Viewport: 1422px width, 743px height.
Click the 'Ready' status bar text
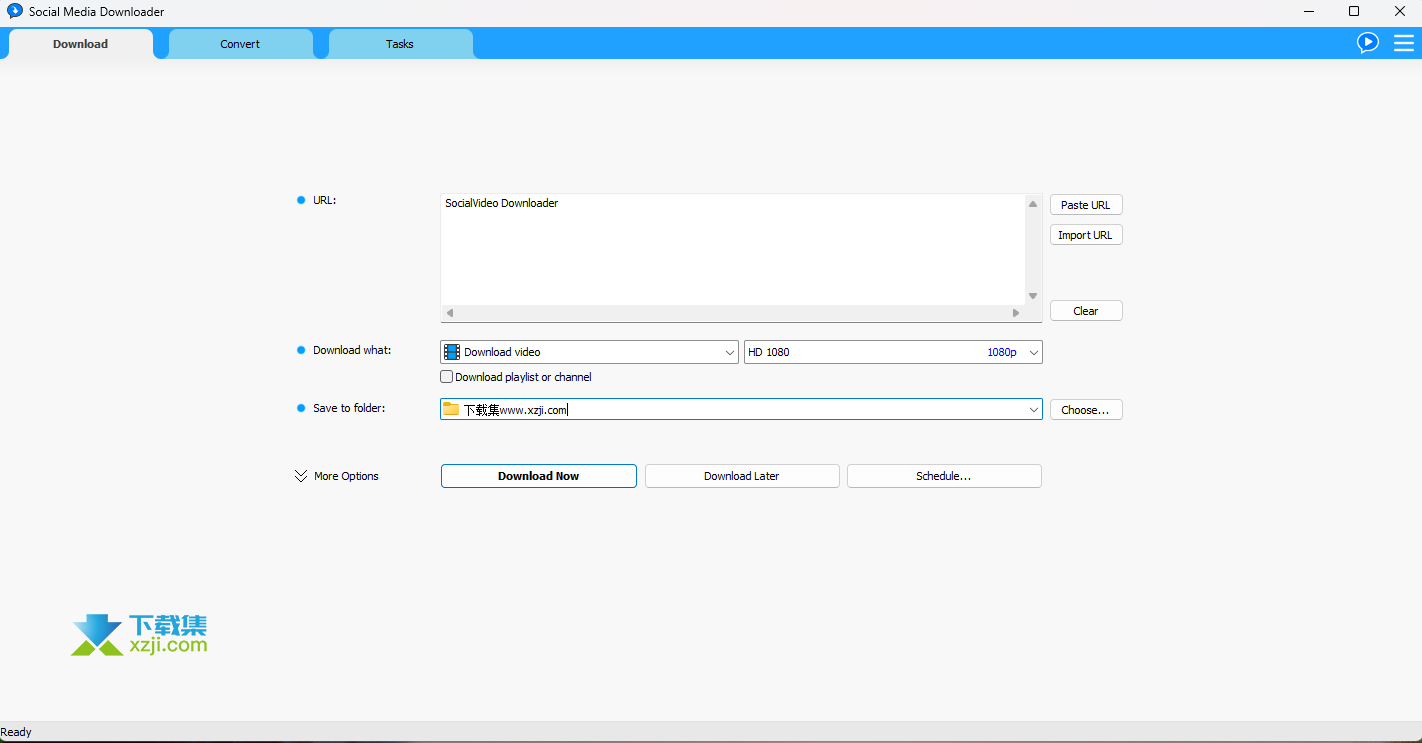16,732
